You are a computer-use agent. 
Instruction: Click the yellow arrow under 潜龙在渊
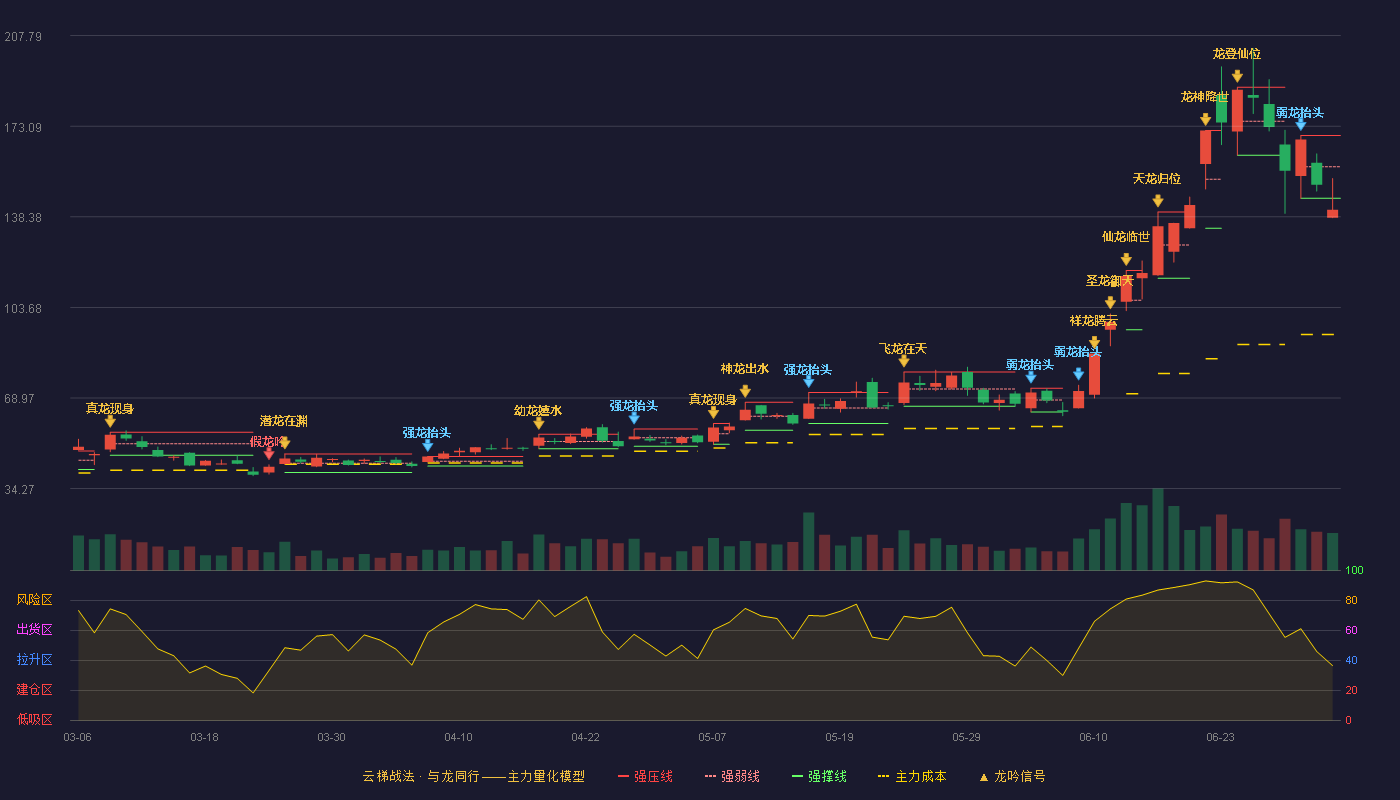pyautogui.click(x=284, y=443)
